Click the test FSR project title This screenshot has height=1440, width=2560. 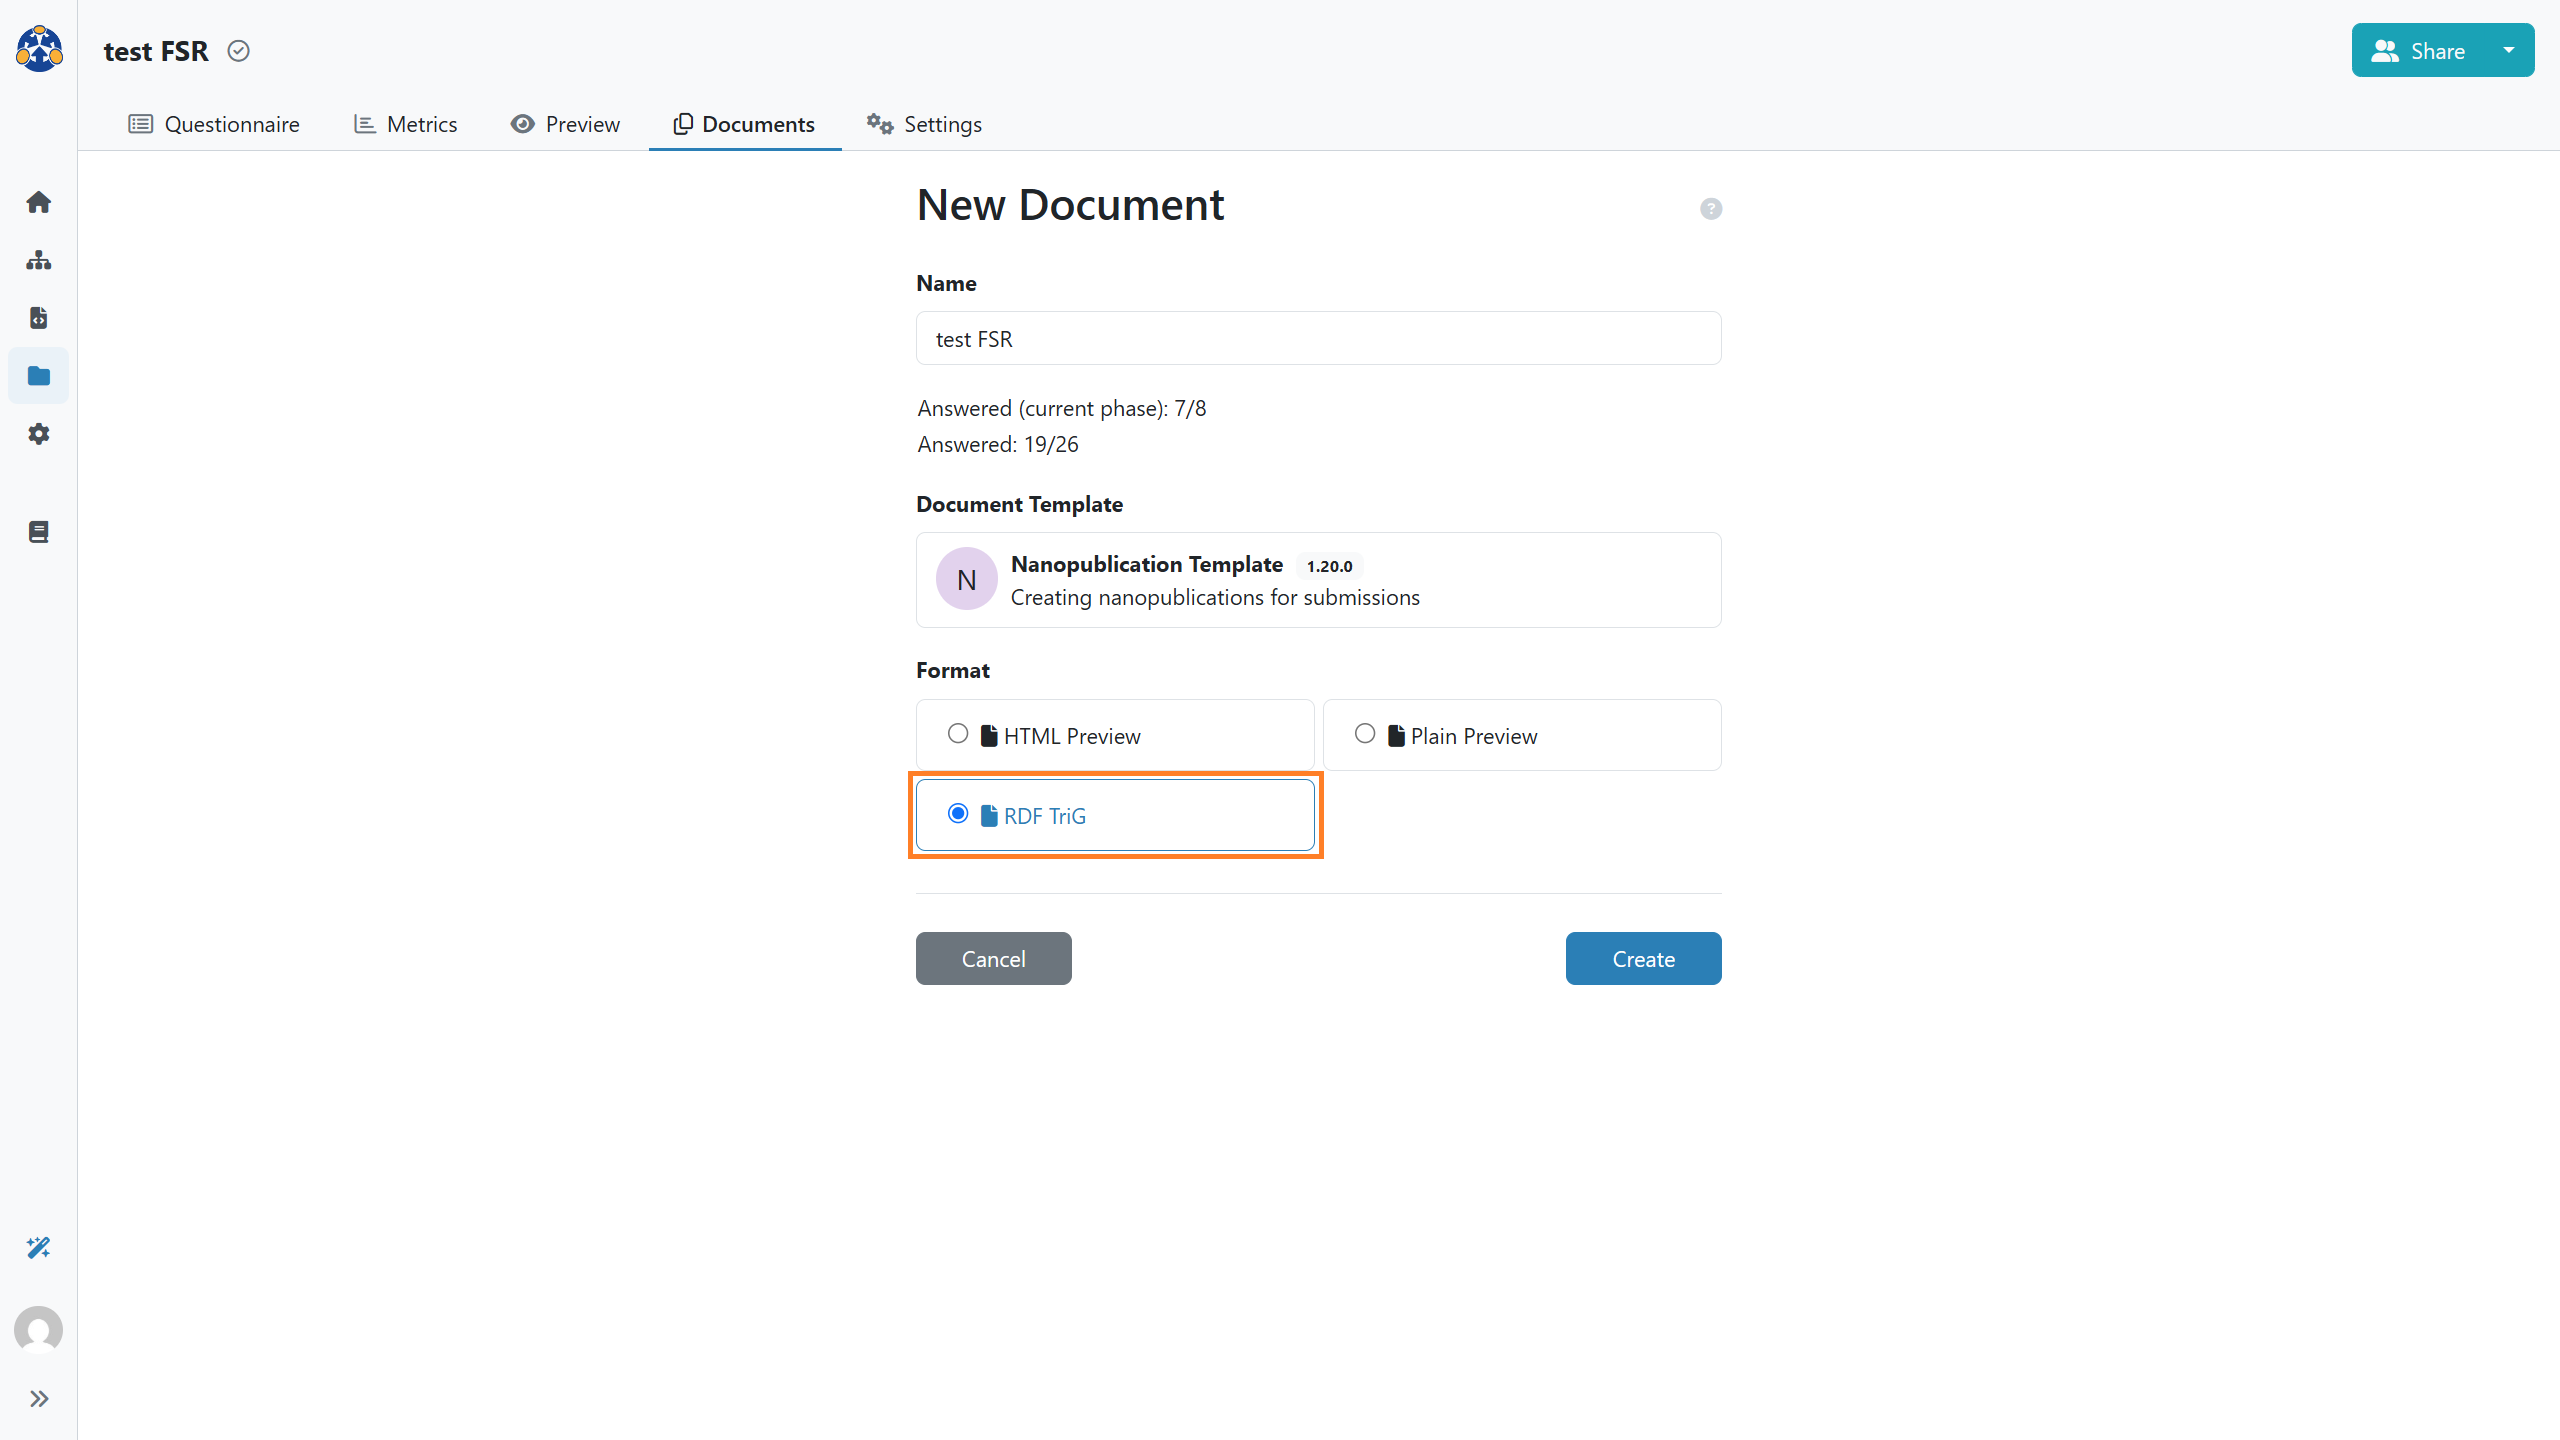(x=156, y=51)
